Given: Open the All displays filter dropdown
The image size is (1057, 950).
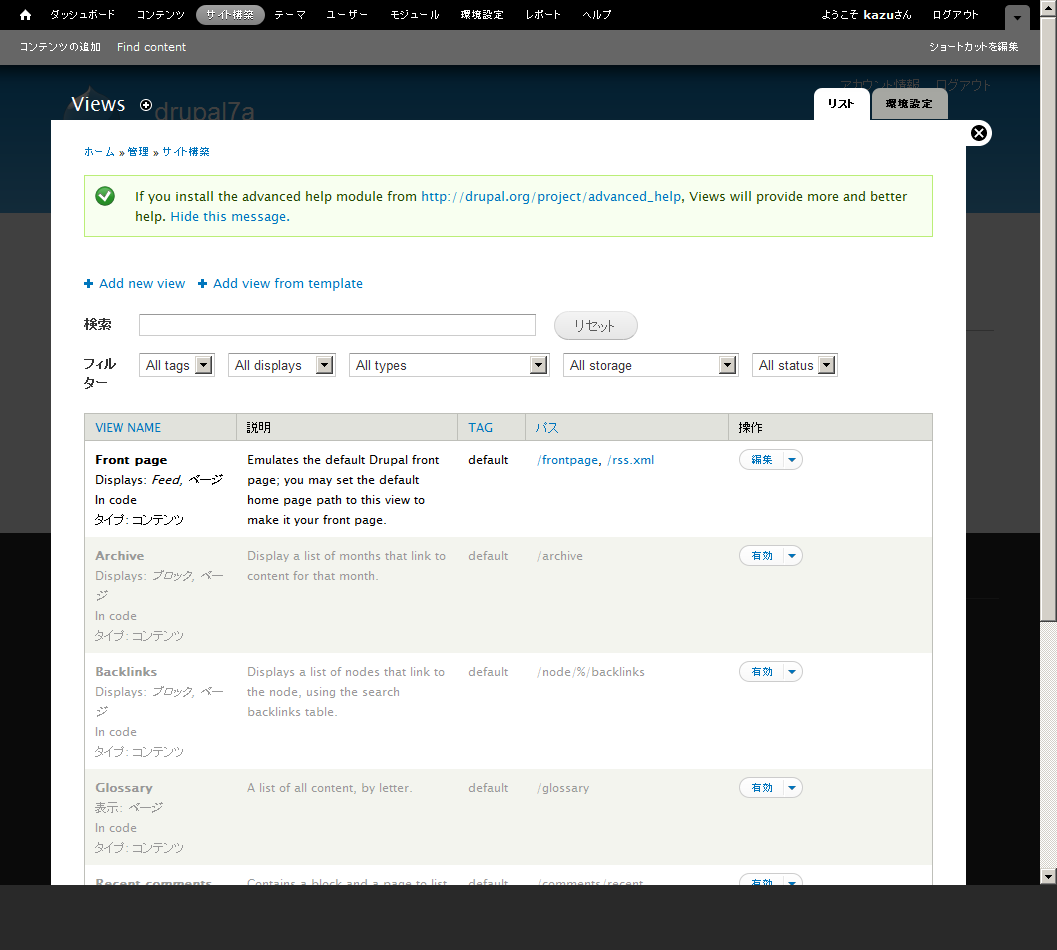Looking at the screenshot, I should click(x=282, y=365).
